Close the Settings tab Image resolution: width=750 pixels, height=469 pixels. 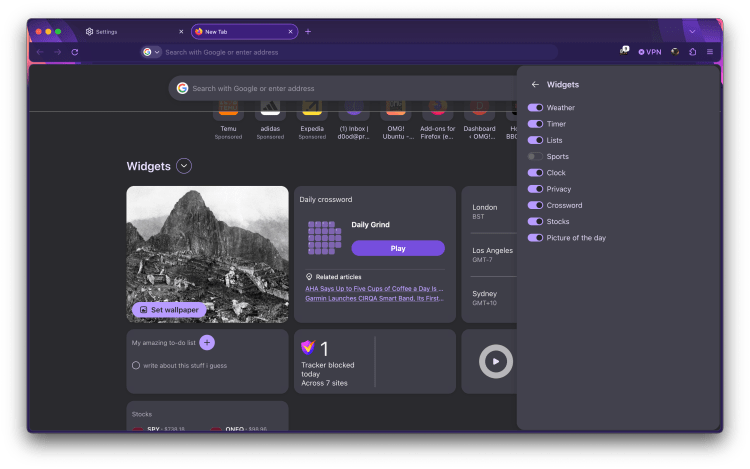(181, 32)
